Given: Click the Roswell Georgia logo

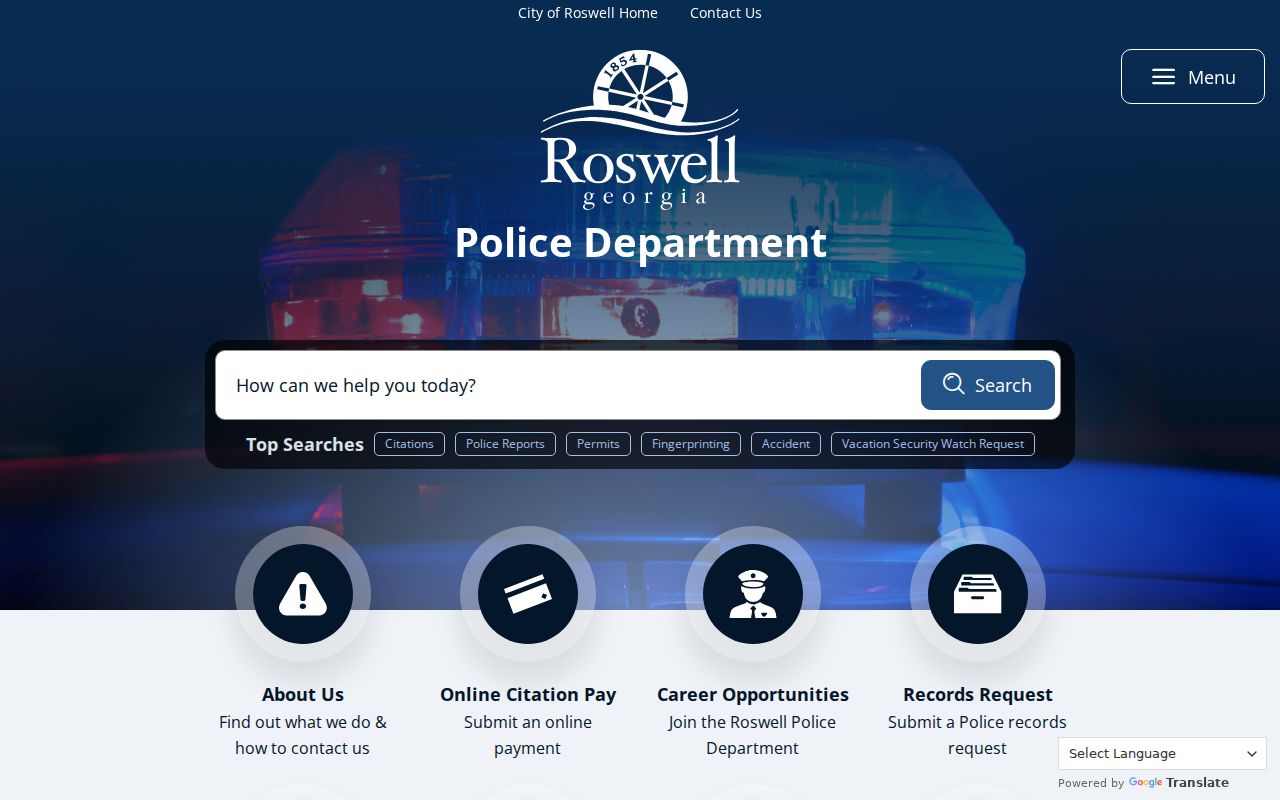Looking at the screenshot, I should tap(640, 129).
